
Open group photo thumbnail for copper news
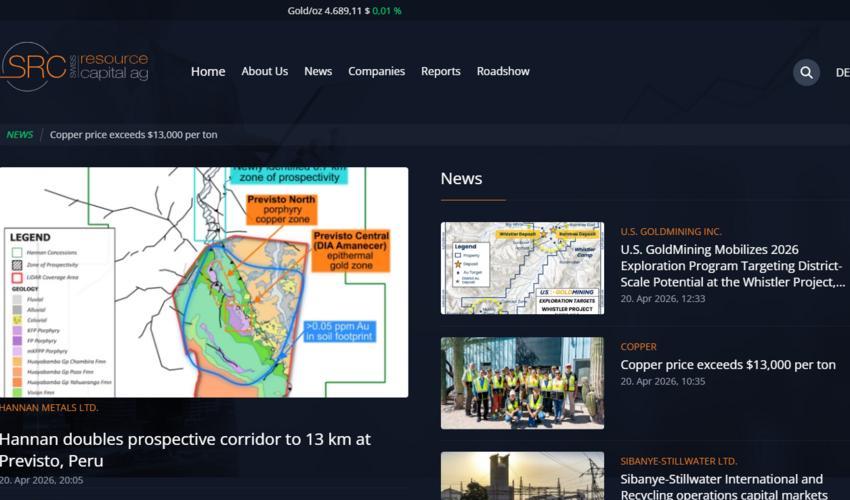coord(522,383)
